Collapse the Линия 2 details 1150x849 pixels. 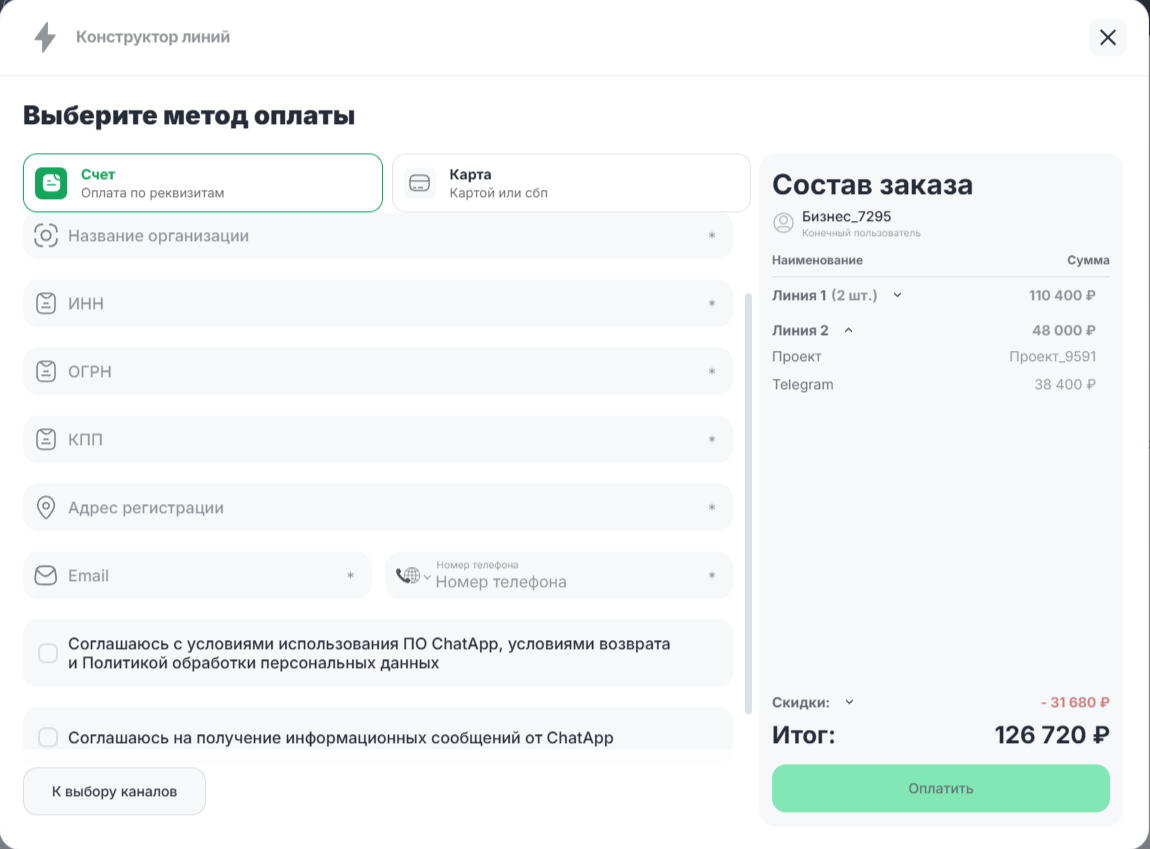tap(848, 330)
